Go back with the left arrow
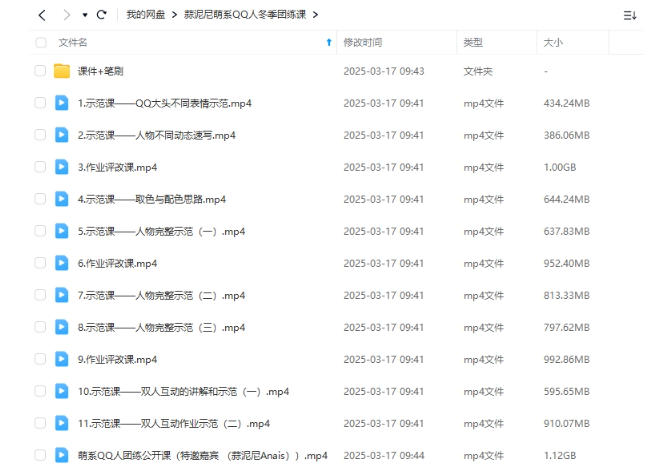The width and height of the screenshot is (672, 471). [42, 15]
